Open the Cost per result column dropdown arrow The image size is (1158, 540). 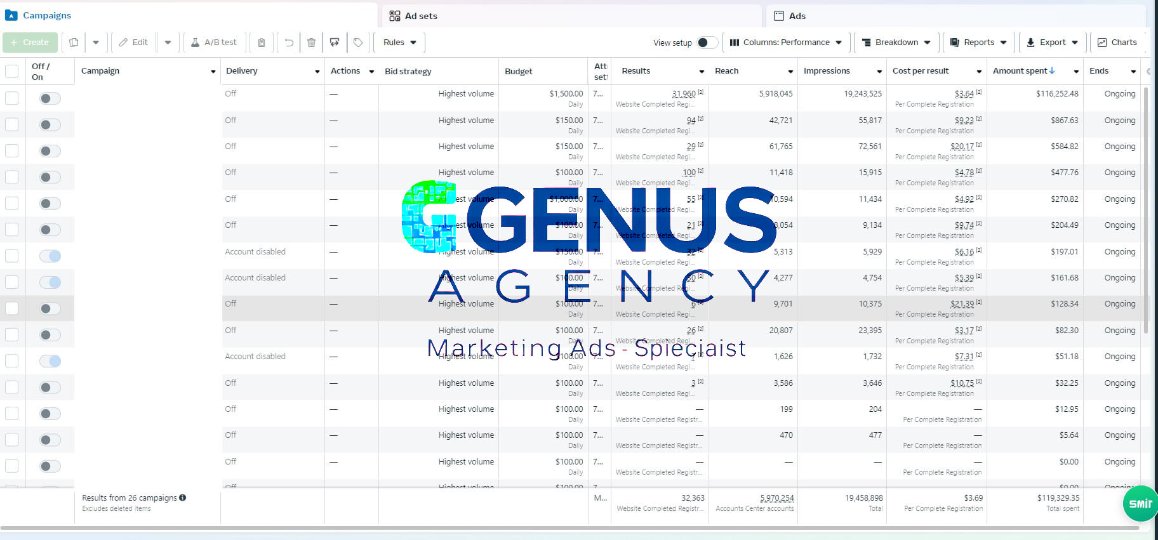pyautogui.click(x=979, y=72)
